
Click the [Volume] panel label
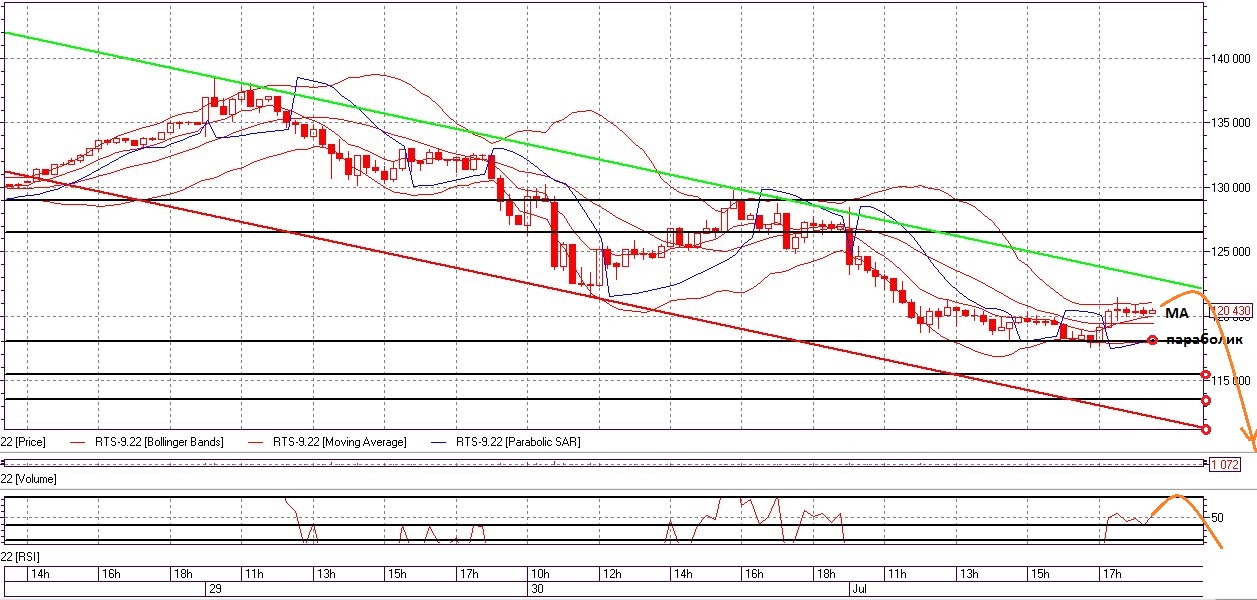(29, 479)
